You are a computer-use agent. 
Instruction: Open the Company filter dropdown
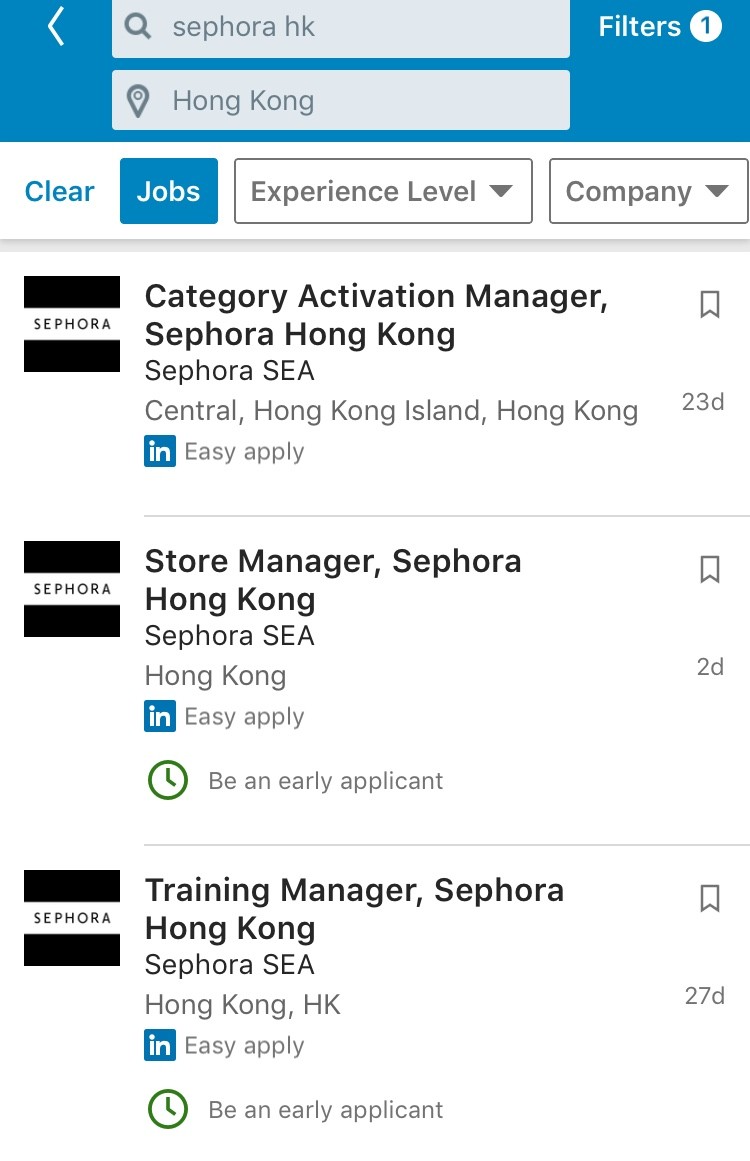(647, 191)
